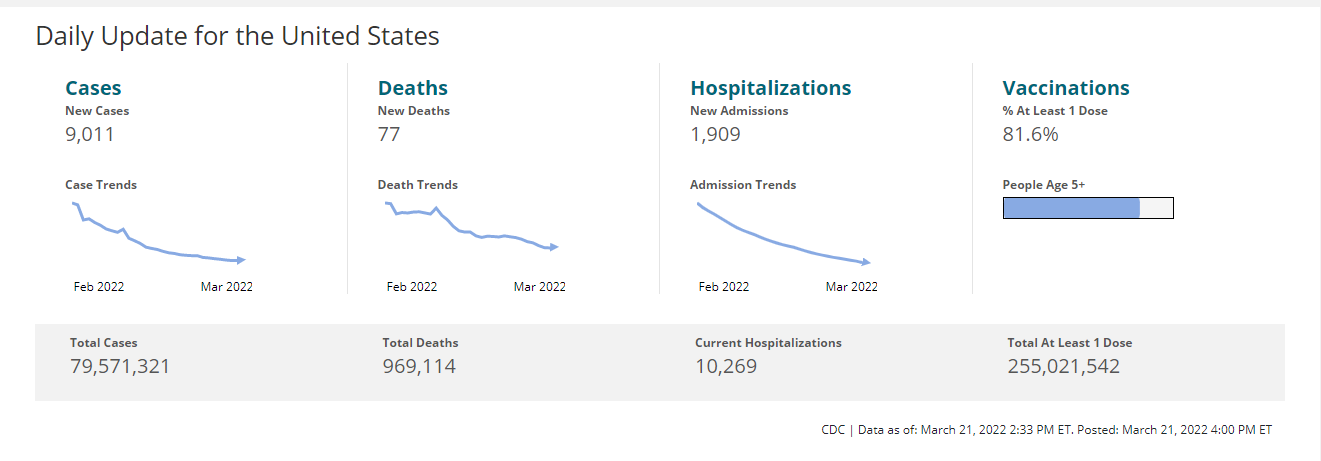The height and width of the screenshot is (461, 1321).
Task: Click the arrow tip of Admission Trends line
Action: point(866,262)
